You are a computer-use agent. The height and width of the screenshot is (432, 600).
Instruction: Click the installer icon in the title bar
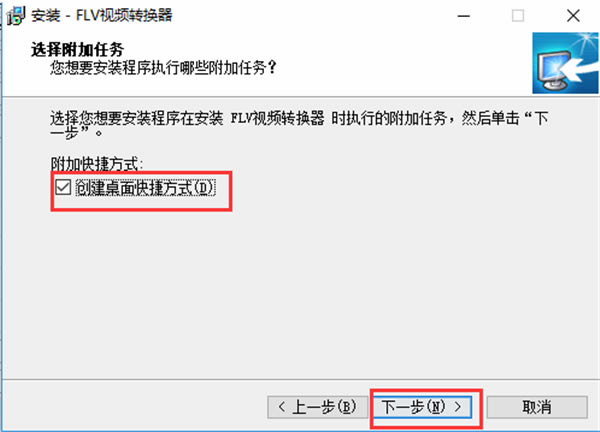click(x=15, y=16)
